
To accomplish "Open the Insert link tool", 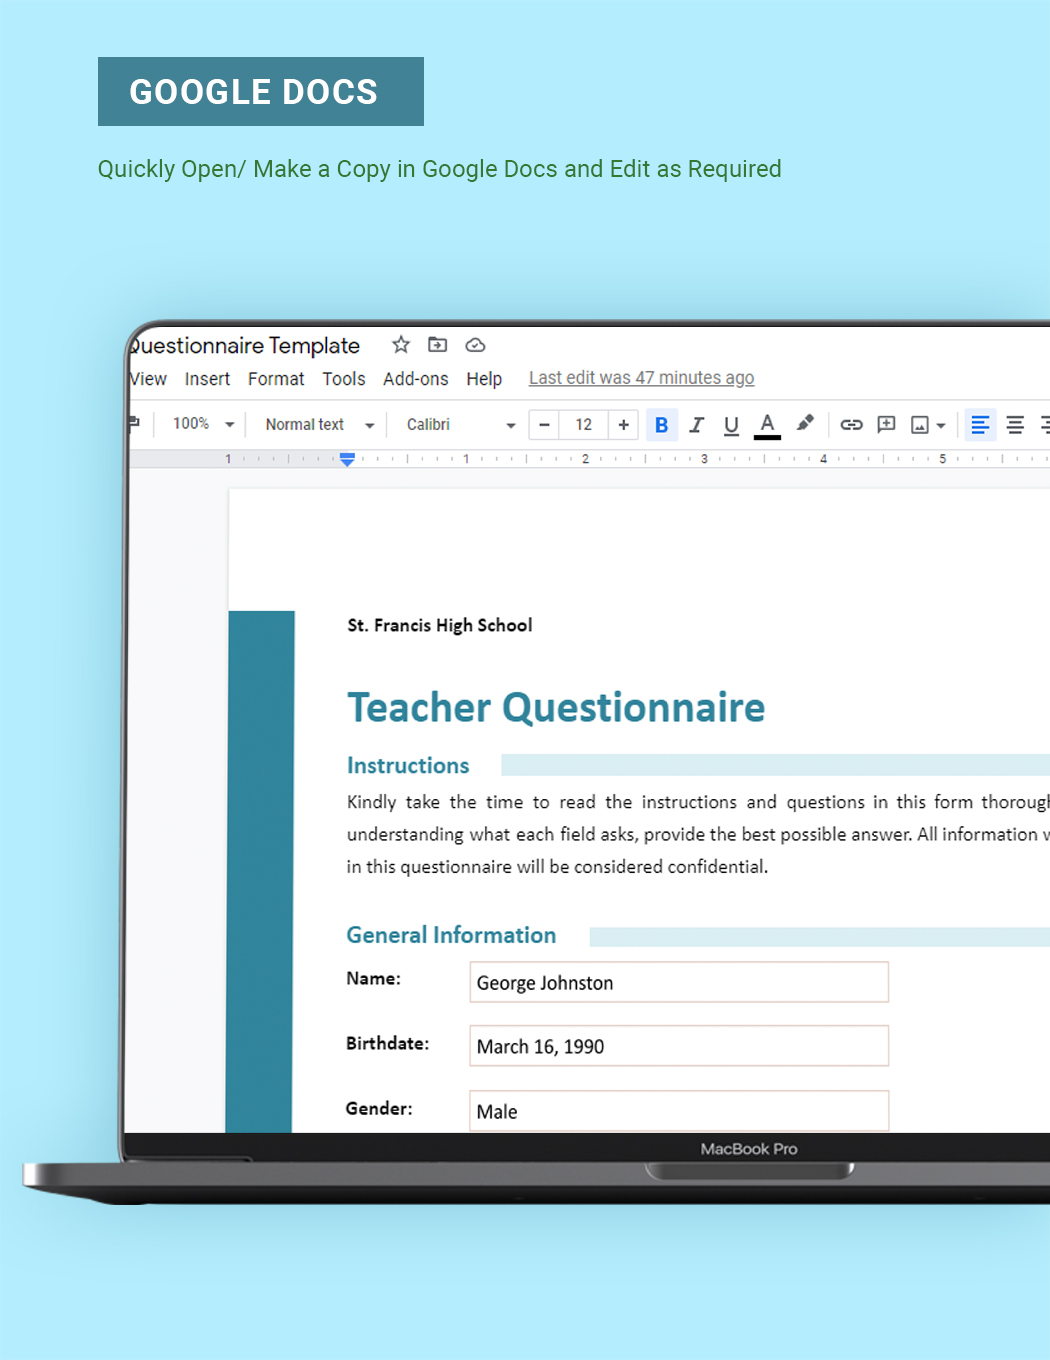I will (x=851, y=424).
